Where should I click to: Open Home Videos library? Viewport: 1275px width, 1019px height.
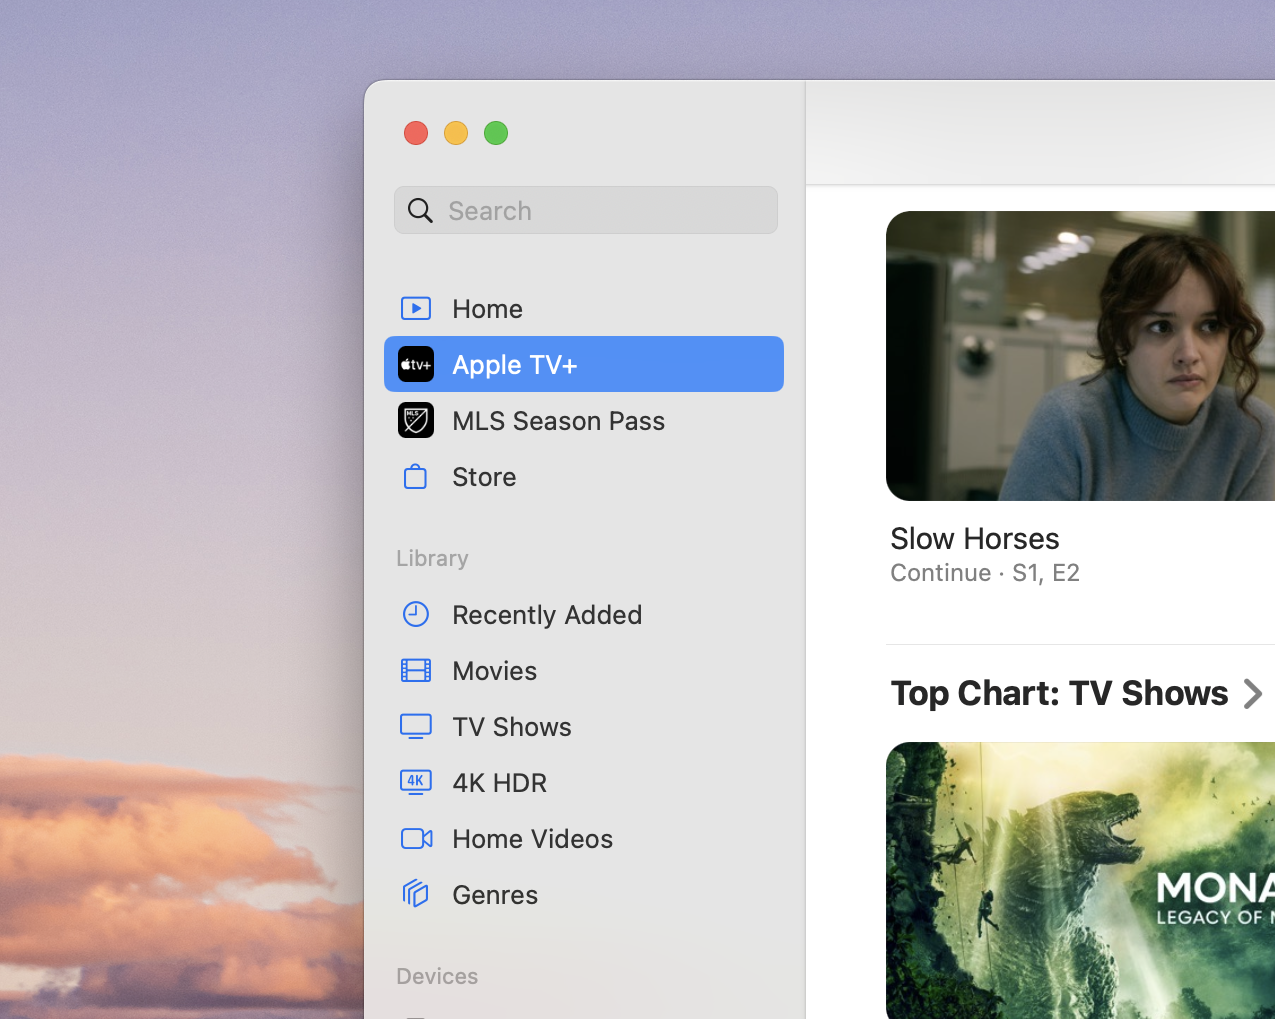(x=584, y=838)
